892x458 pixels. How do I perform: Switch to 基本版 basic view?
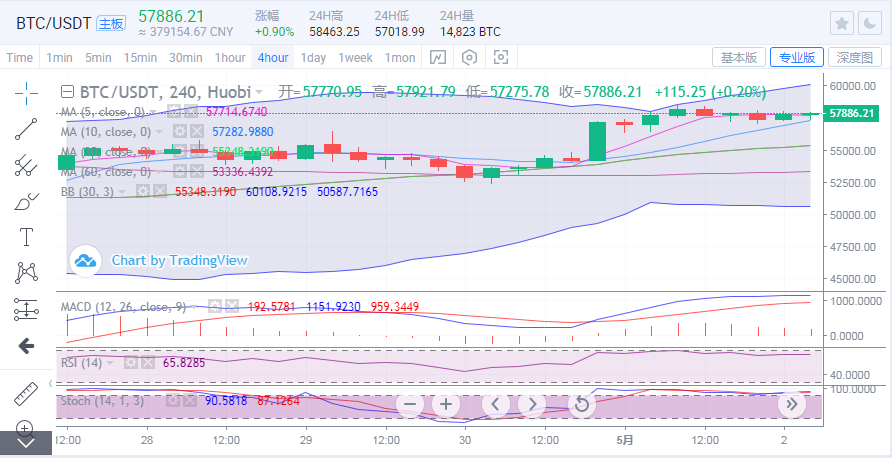tap(738, 57)
